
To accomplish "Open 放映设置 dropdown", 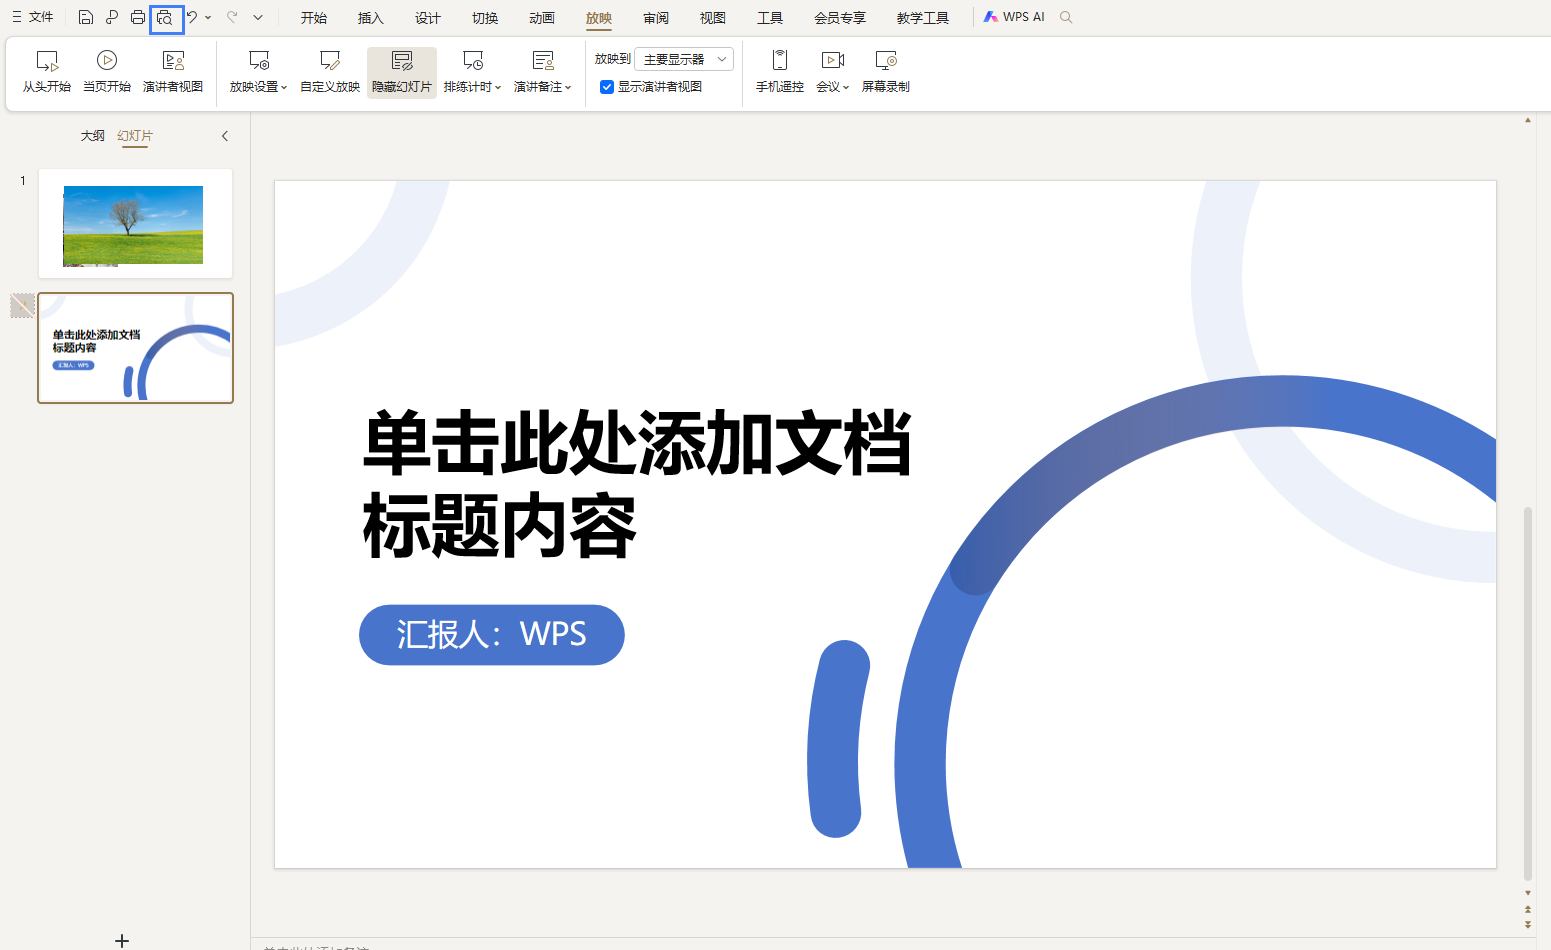I will coord(258,72).
